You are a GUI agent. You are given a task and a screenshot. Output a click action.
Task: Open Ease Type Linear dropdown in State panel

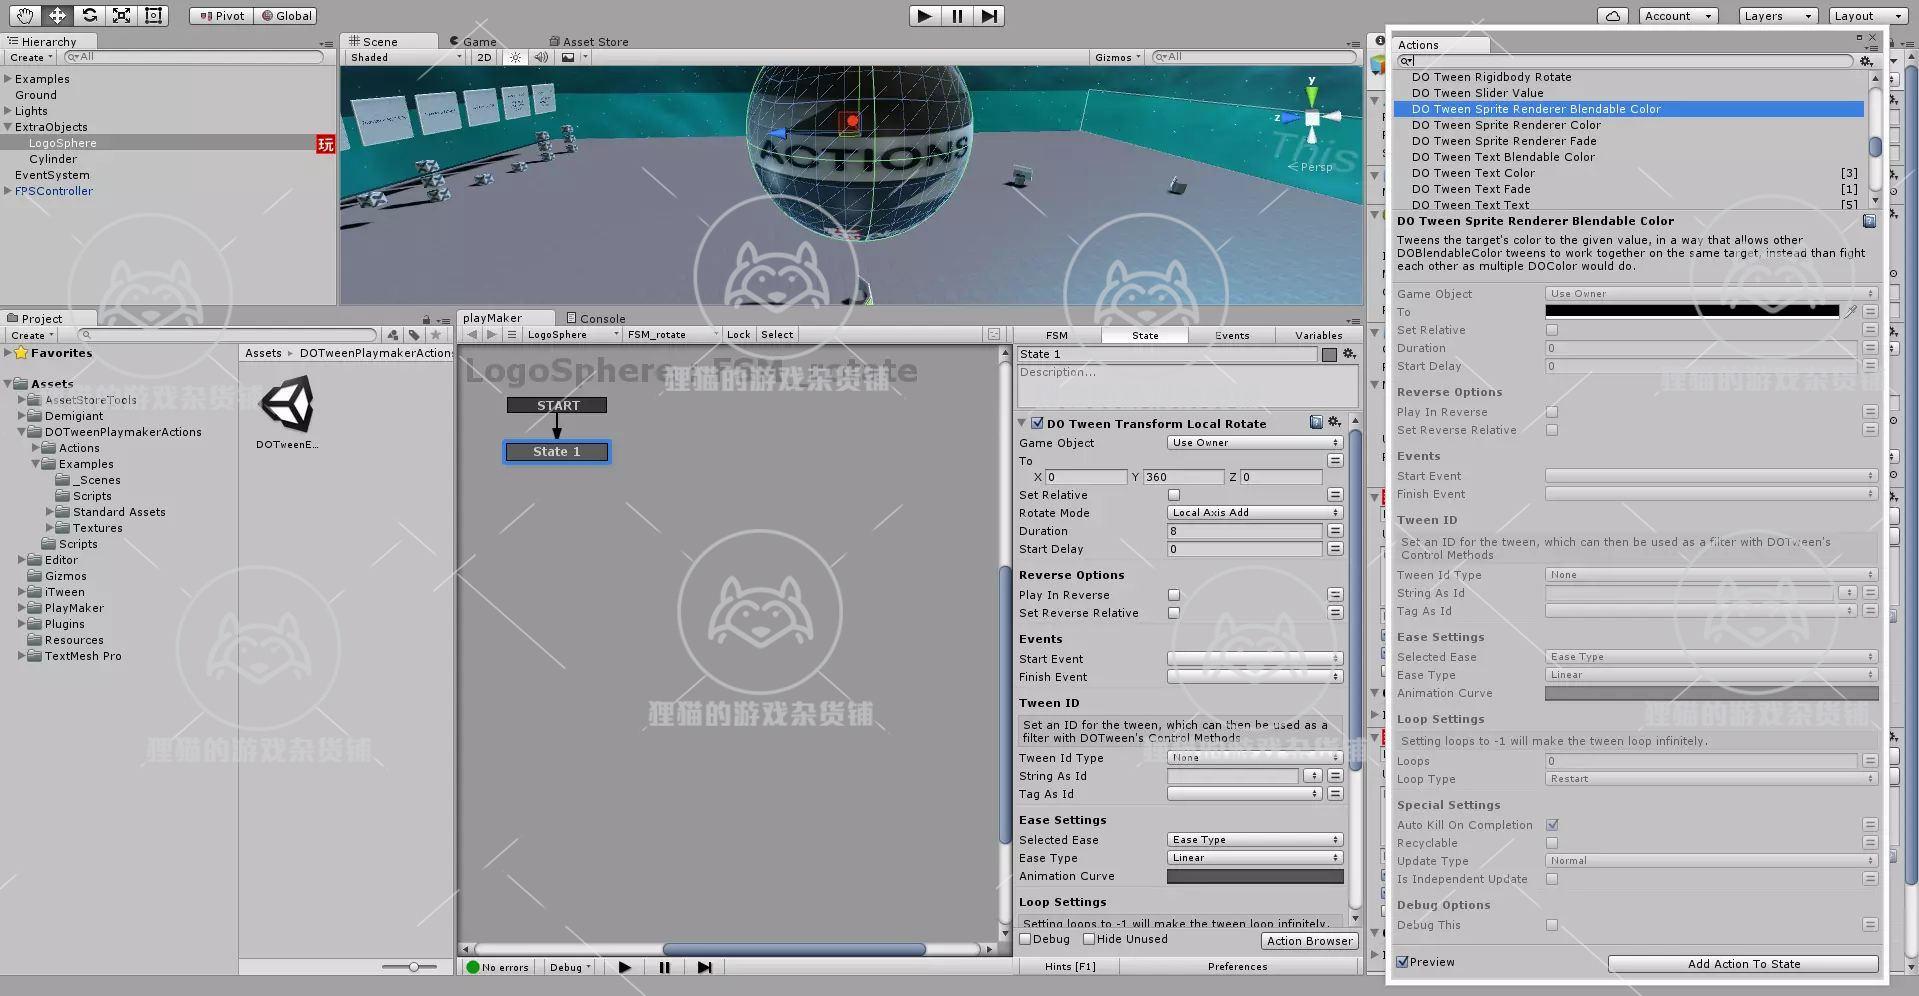pos(1255,858)
